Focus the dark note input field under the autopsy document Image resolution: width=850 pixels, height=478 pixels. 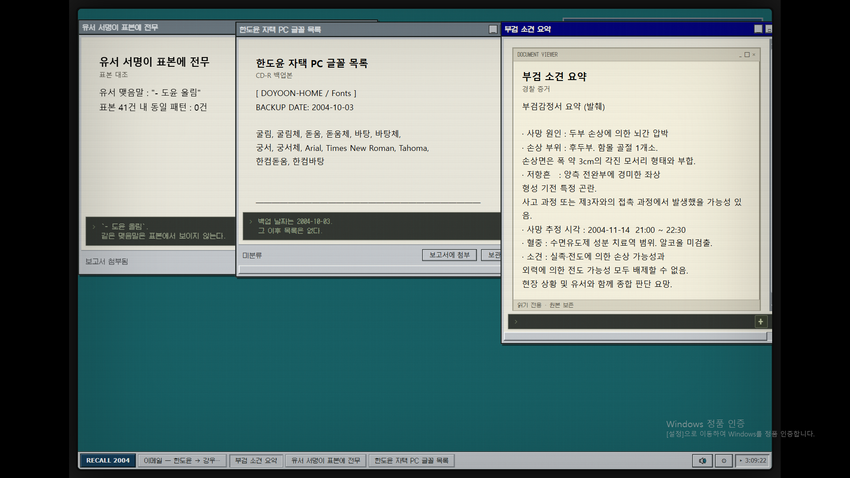(x=632, y=321)
